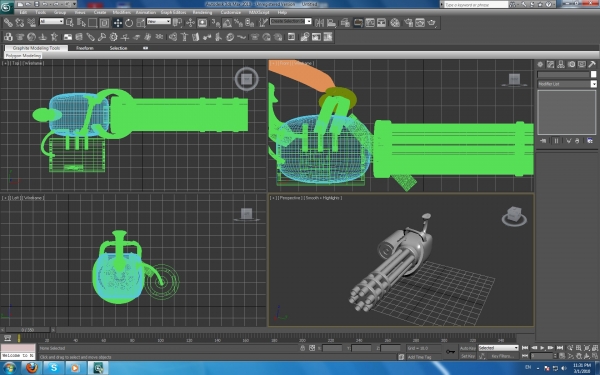Click the 3ds Max application logo button
This screenshot has height=375, width=600.
[x=7, y=7]
